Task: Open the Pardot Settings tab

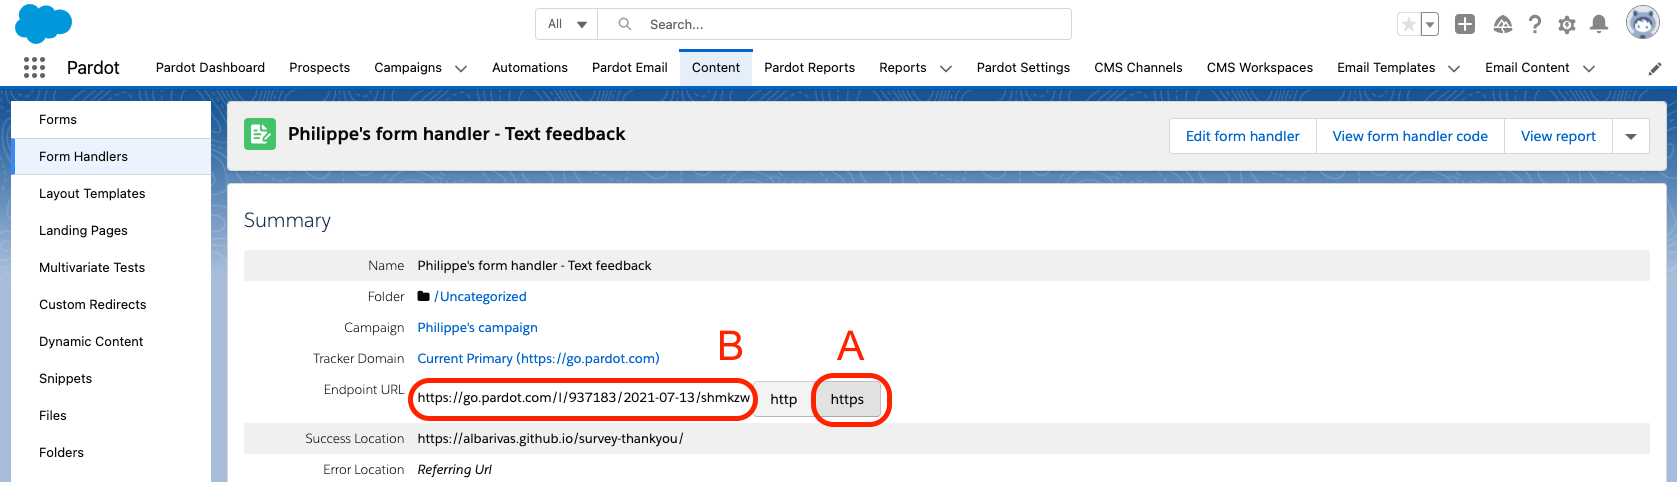Action: point(1023,67)
